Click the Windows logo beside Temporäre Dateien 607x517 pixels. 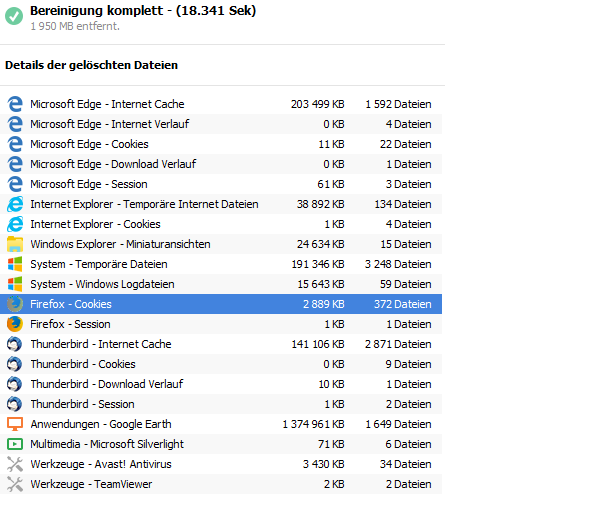(x=15, y=264)
